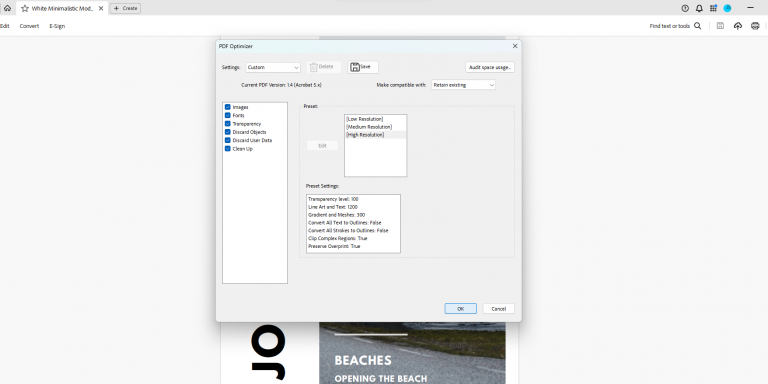
Task: Select the High Resolution preset
Action: click(x=365, y=135)
